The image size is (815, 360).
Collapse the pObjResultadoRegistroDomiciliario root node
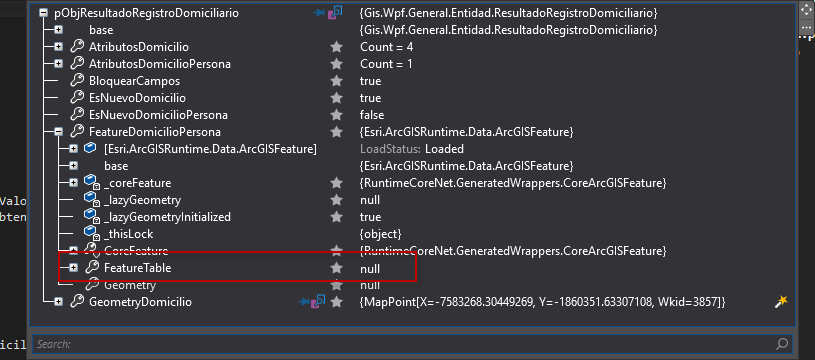(x=44, y=14)
